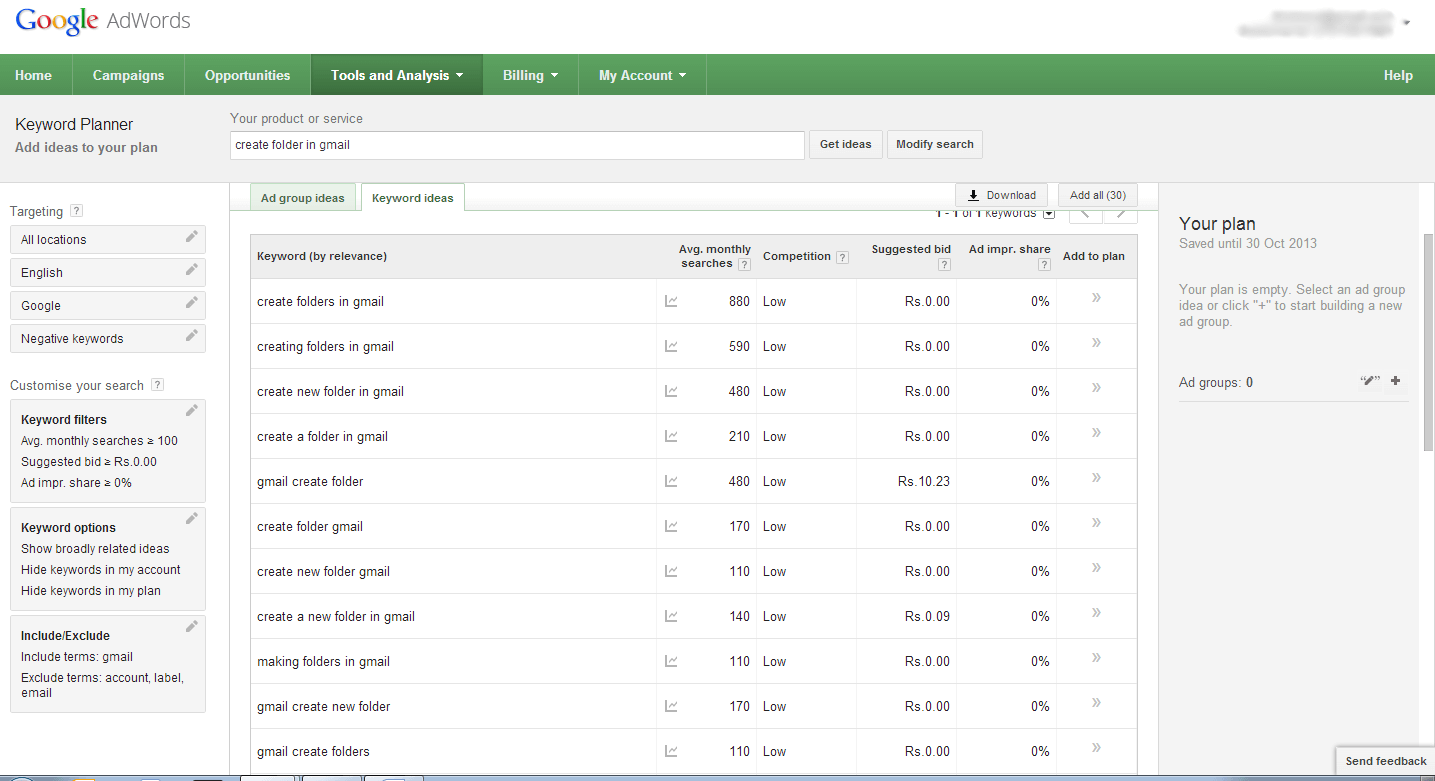Screen dimensions: 1435x781
Task: Download keyword ideas
Action: (x=1001, y=195)
